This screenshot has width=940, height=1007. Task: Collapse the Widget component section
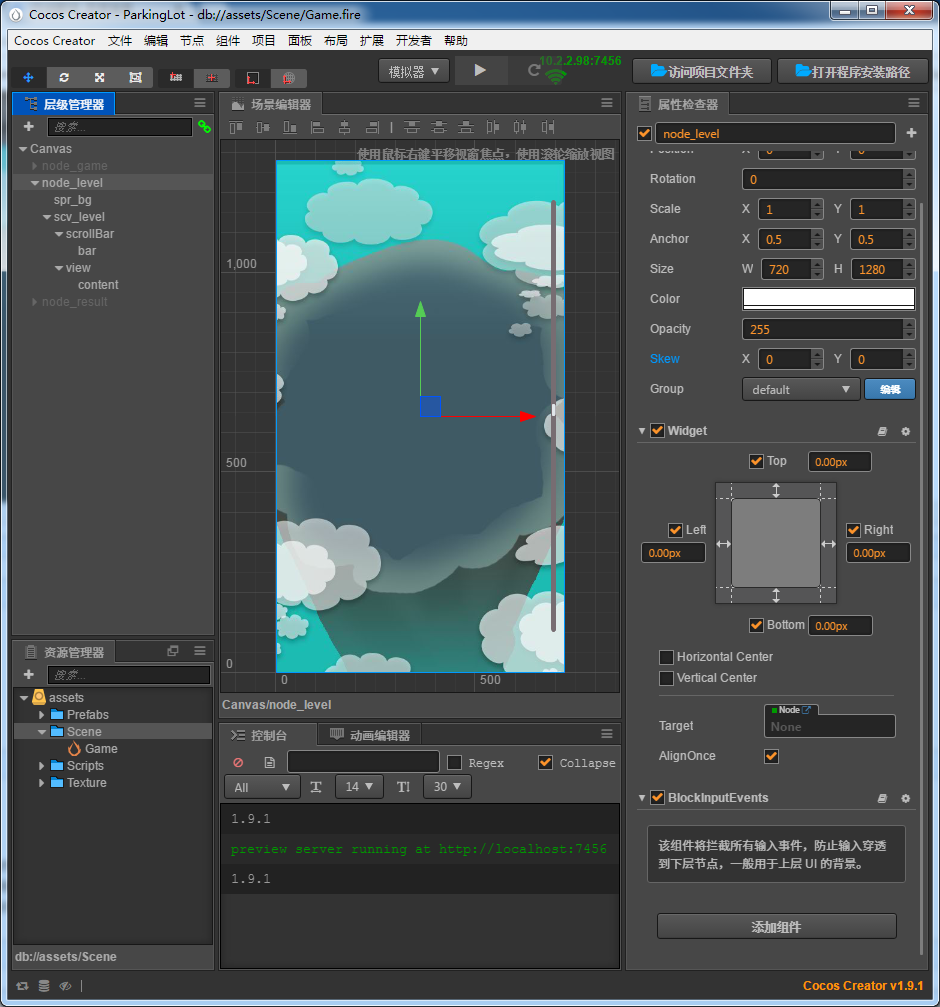pyautogui.click(x=641, y=431)
